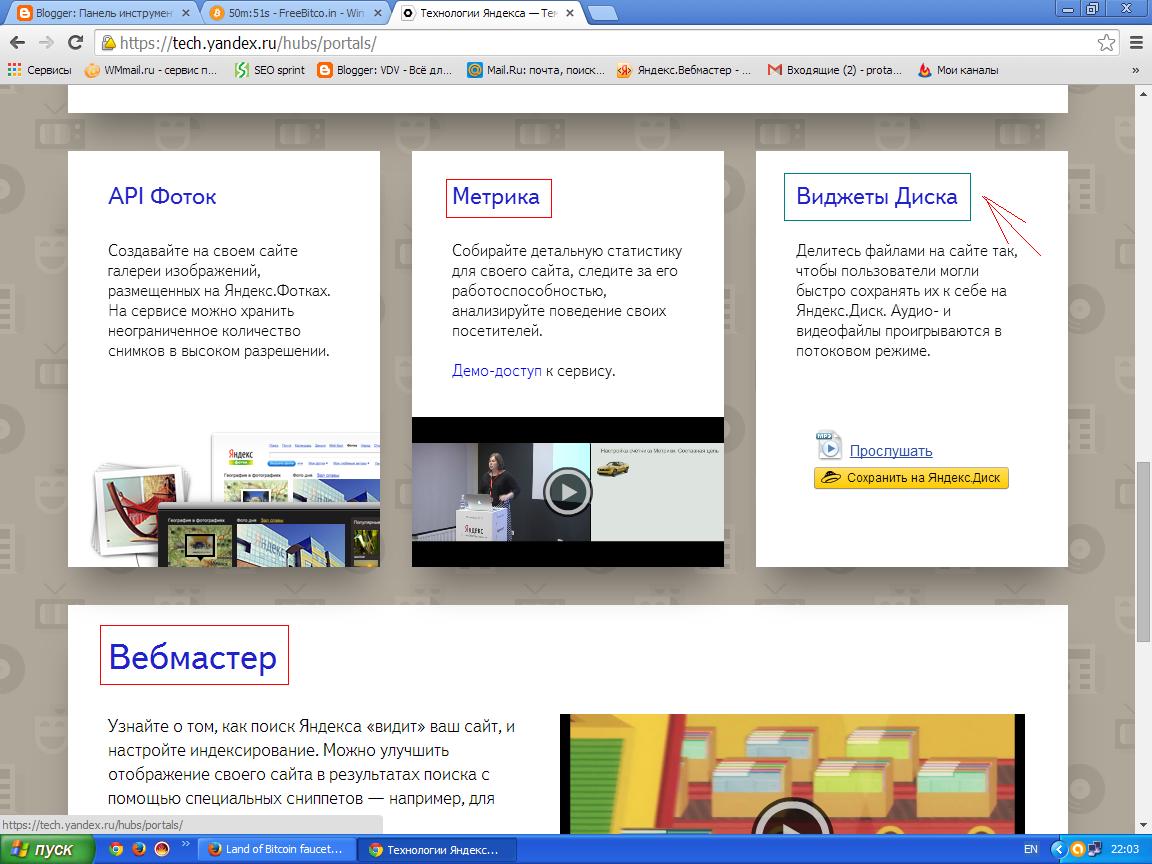The image size is (1152, 864).
Task: Open the Windows пуск start menu
Action: point(46,849)
